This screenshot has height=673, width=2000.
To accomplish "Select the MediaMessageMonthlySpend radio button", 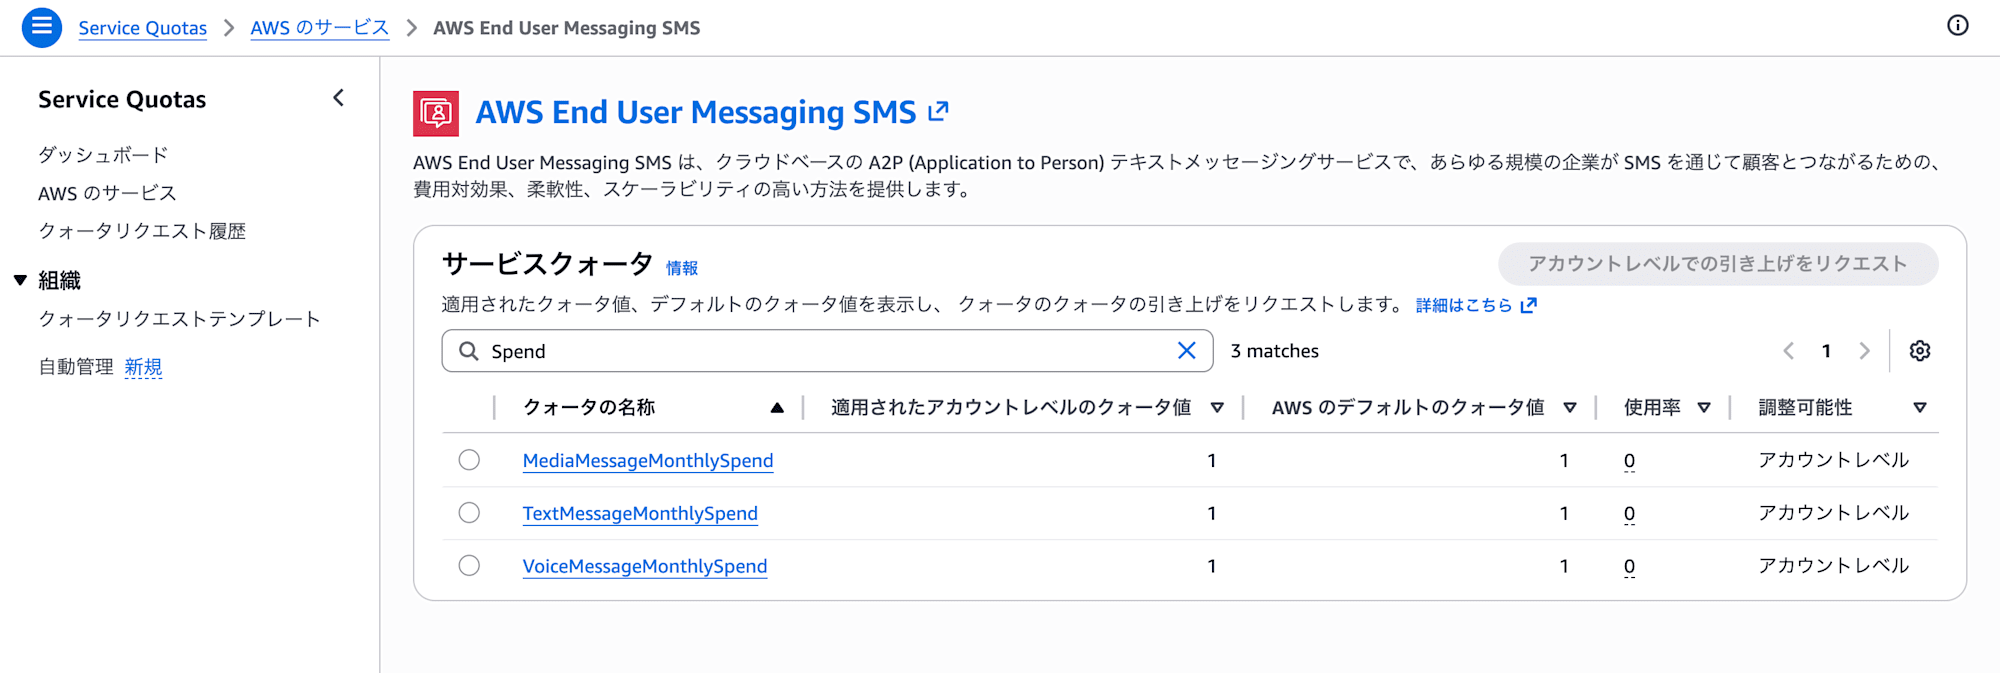I will click(469, 460).
